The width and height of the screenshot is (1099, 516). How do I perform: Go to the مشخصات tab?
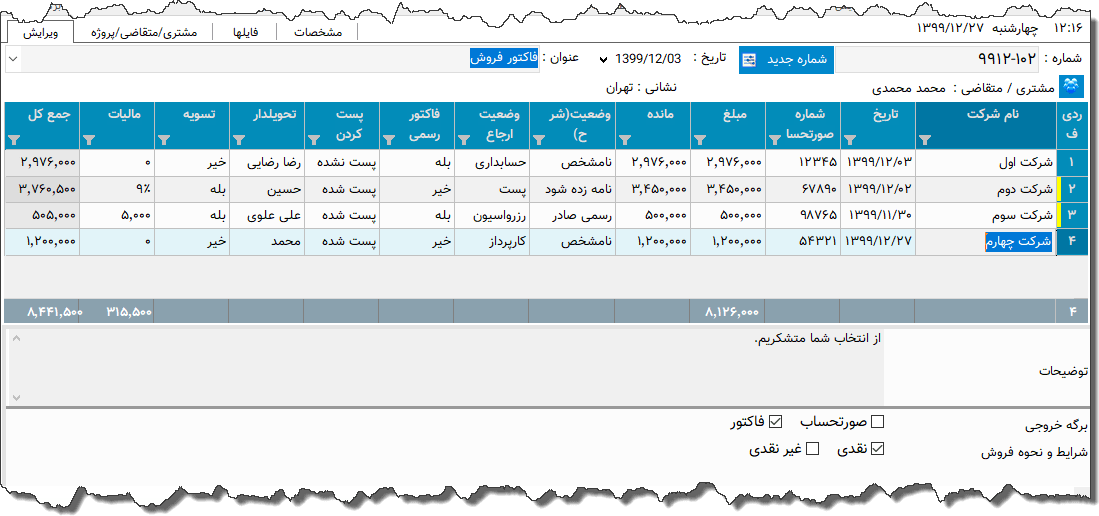[318, 32]
